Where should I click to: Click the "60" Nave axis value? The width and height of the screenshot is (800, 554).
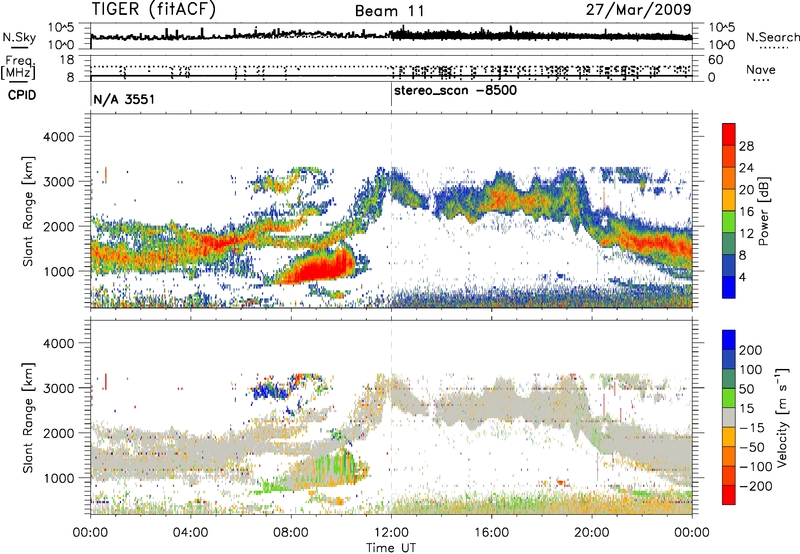click(716, 60)
